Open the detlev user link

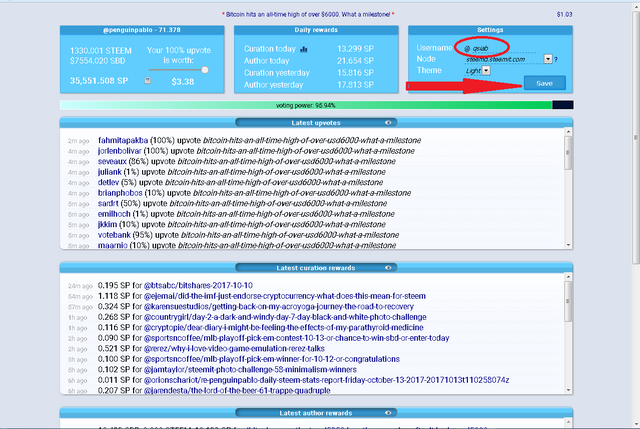109,182
